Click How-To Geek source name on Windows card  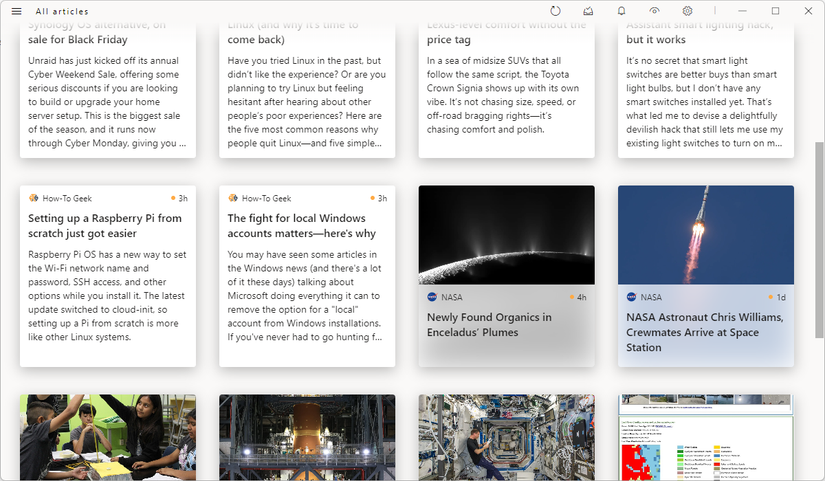[266, 198]
